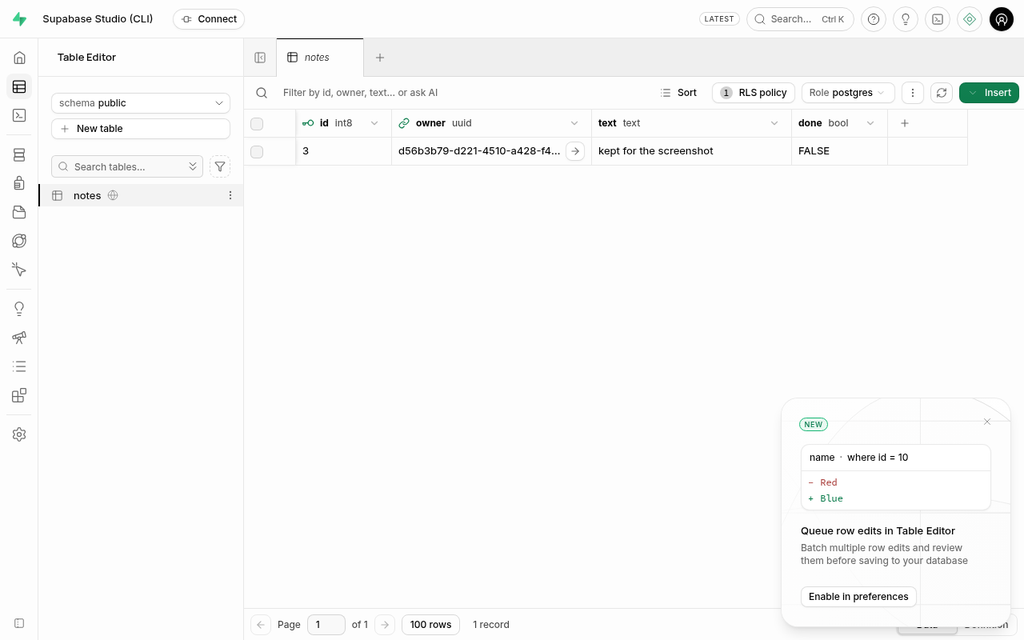Open the notes table three-dot menu

pos(230,195)
